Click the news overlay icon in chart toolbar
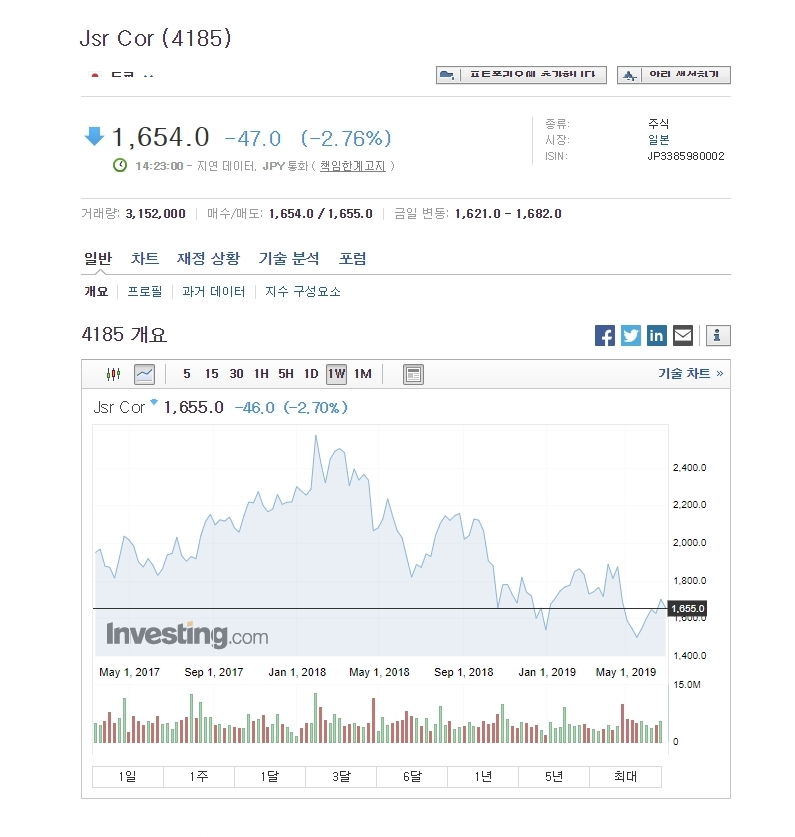This screenshot has height=837, width=795. click(414, 374)
